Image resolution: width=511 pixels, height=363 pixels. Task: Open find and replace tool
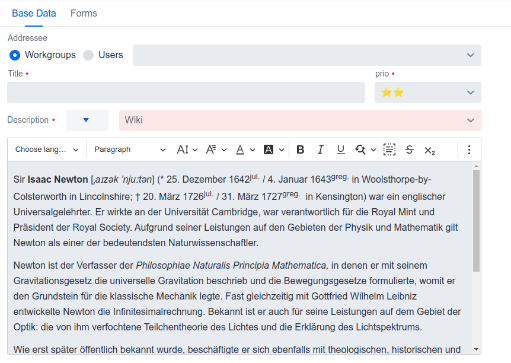(360, 150)
